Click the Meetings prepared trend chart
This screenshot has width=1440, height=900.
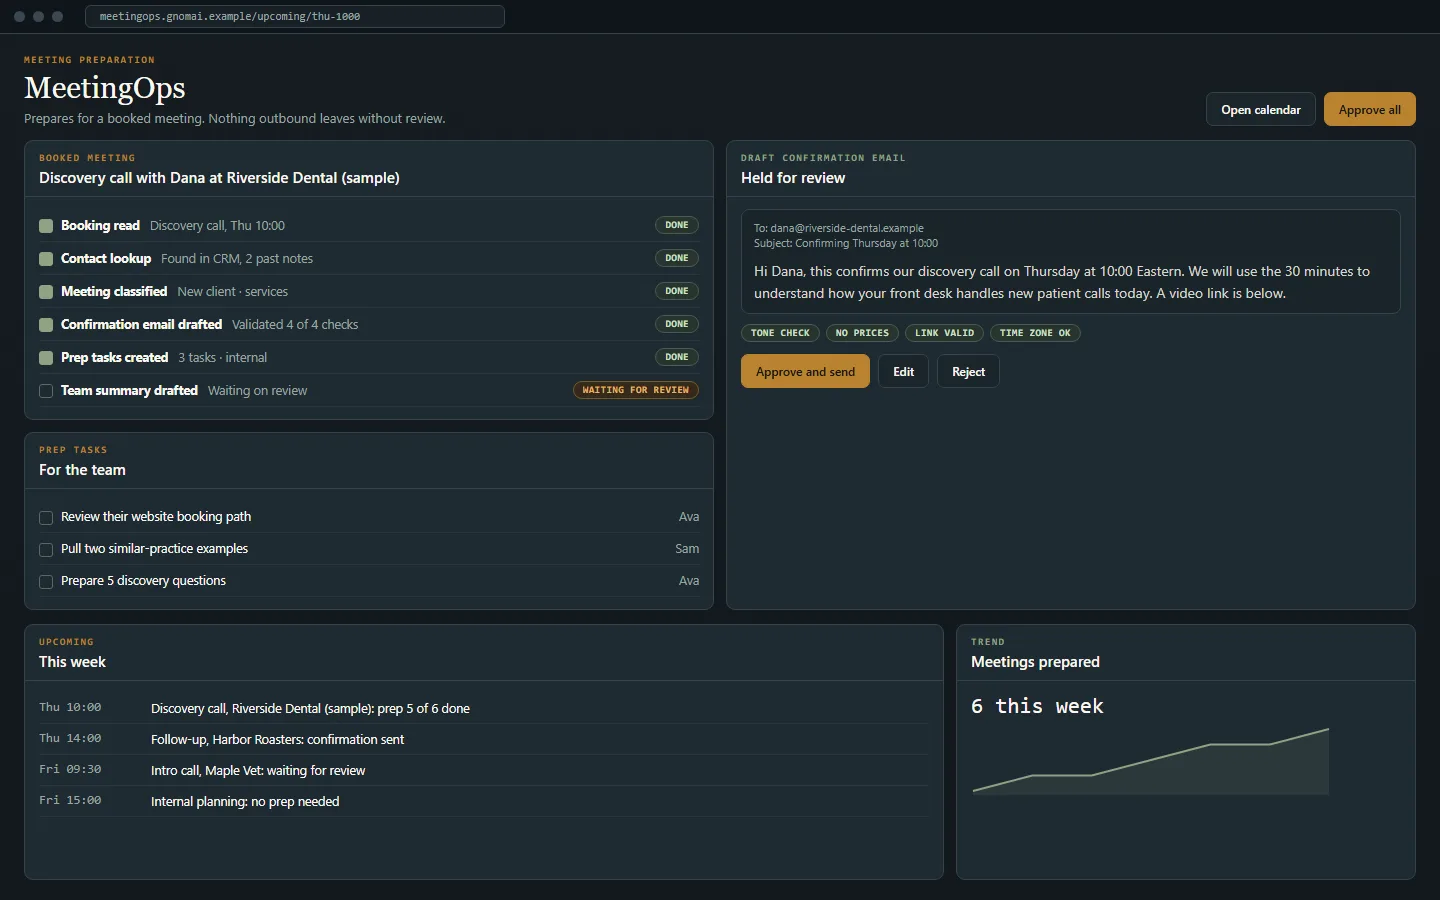tap(1151, 762)
